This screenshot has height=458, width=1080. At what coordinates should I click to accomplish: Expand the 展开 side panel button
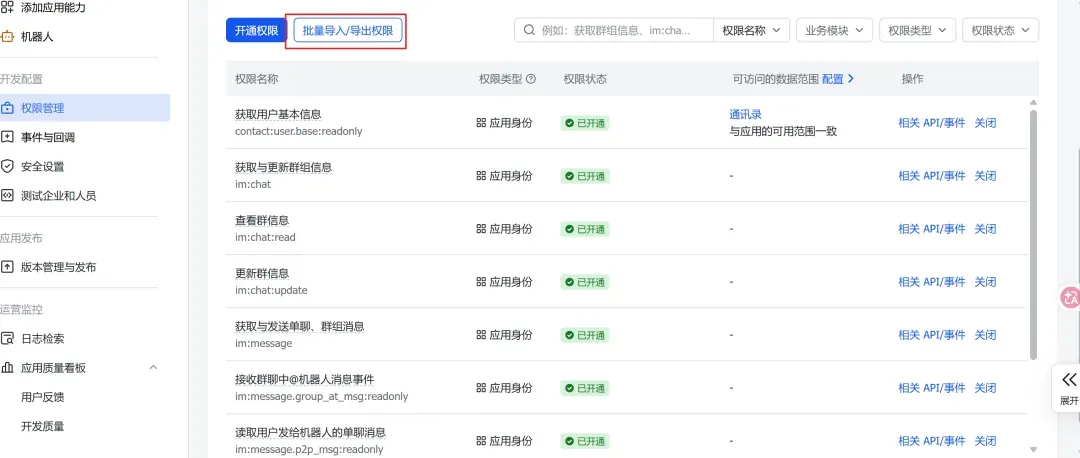(x=1068, y=388)
